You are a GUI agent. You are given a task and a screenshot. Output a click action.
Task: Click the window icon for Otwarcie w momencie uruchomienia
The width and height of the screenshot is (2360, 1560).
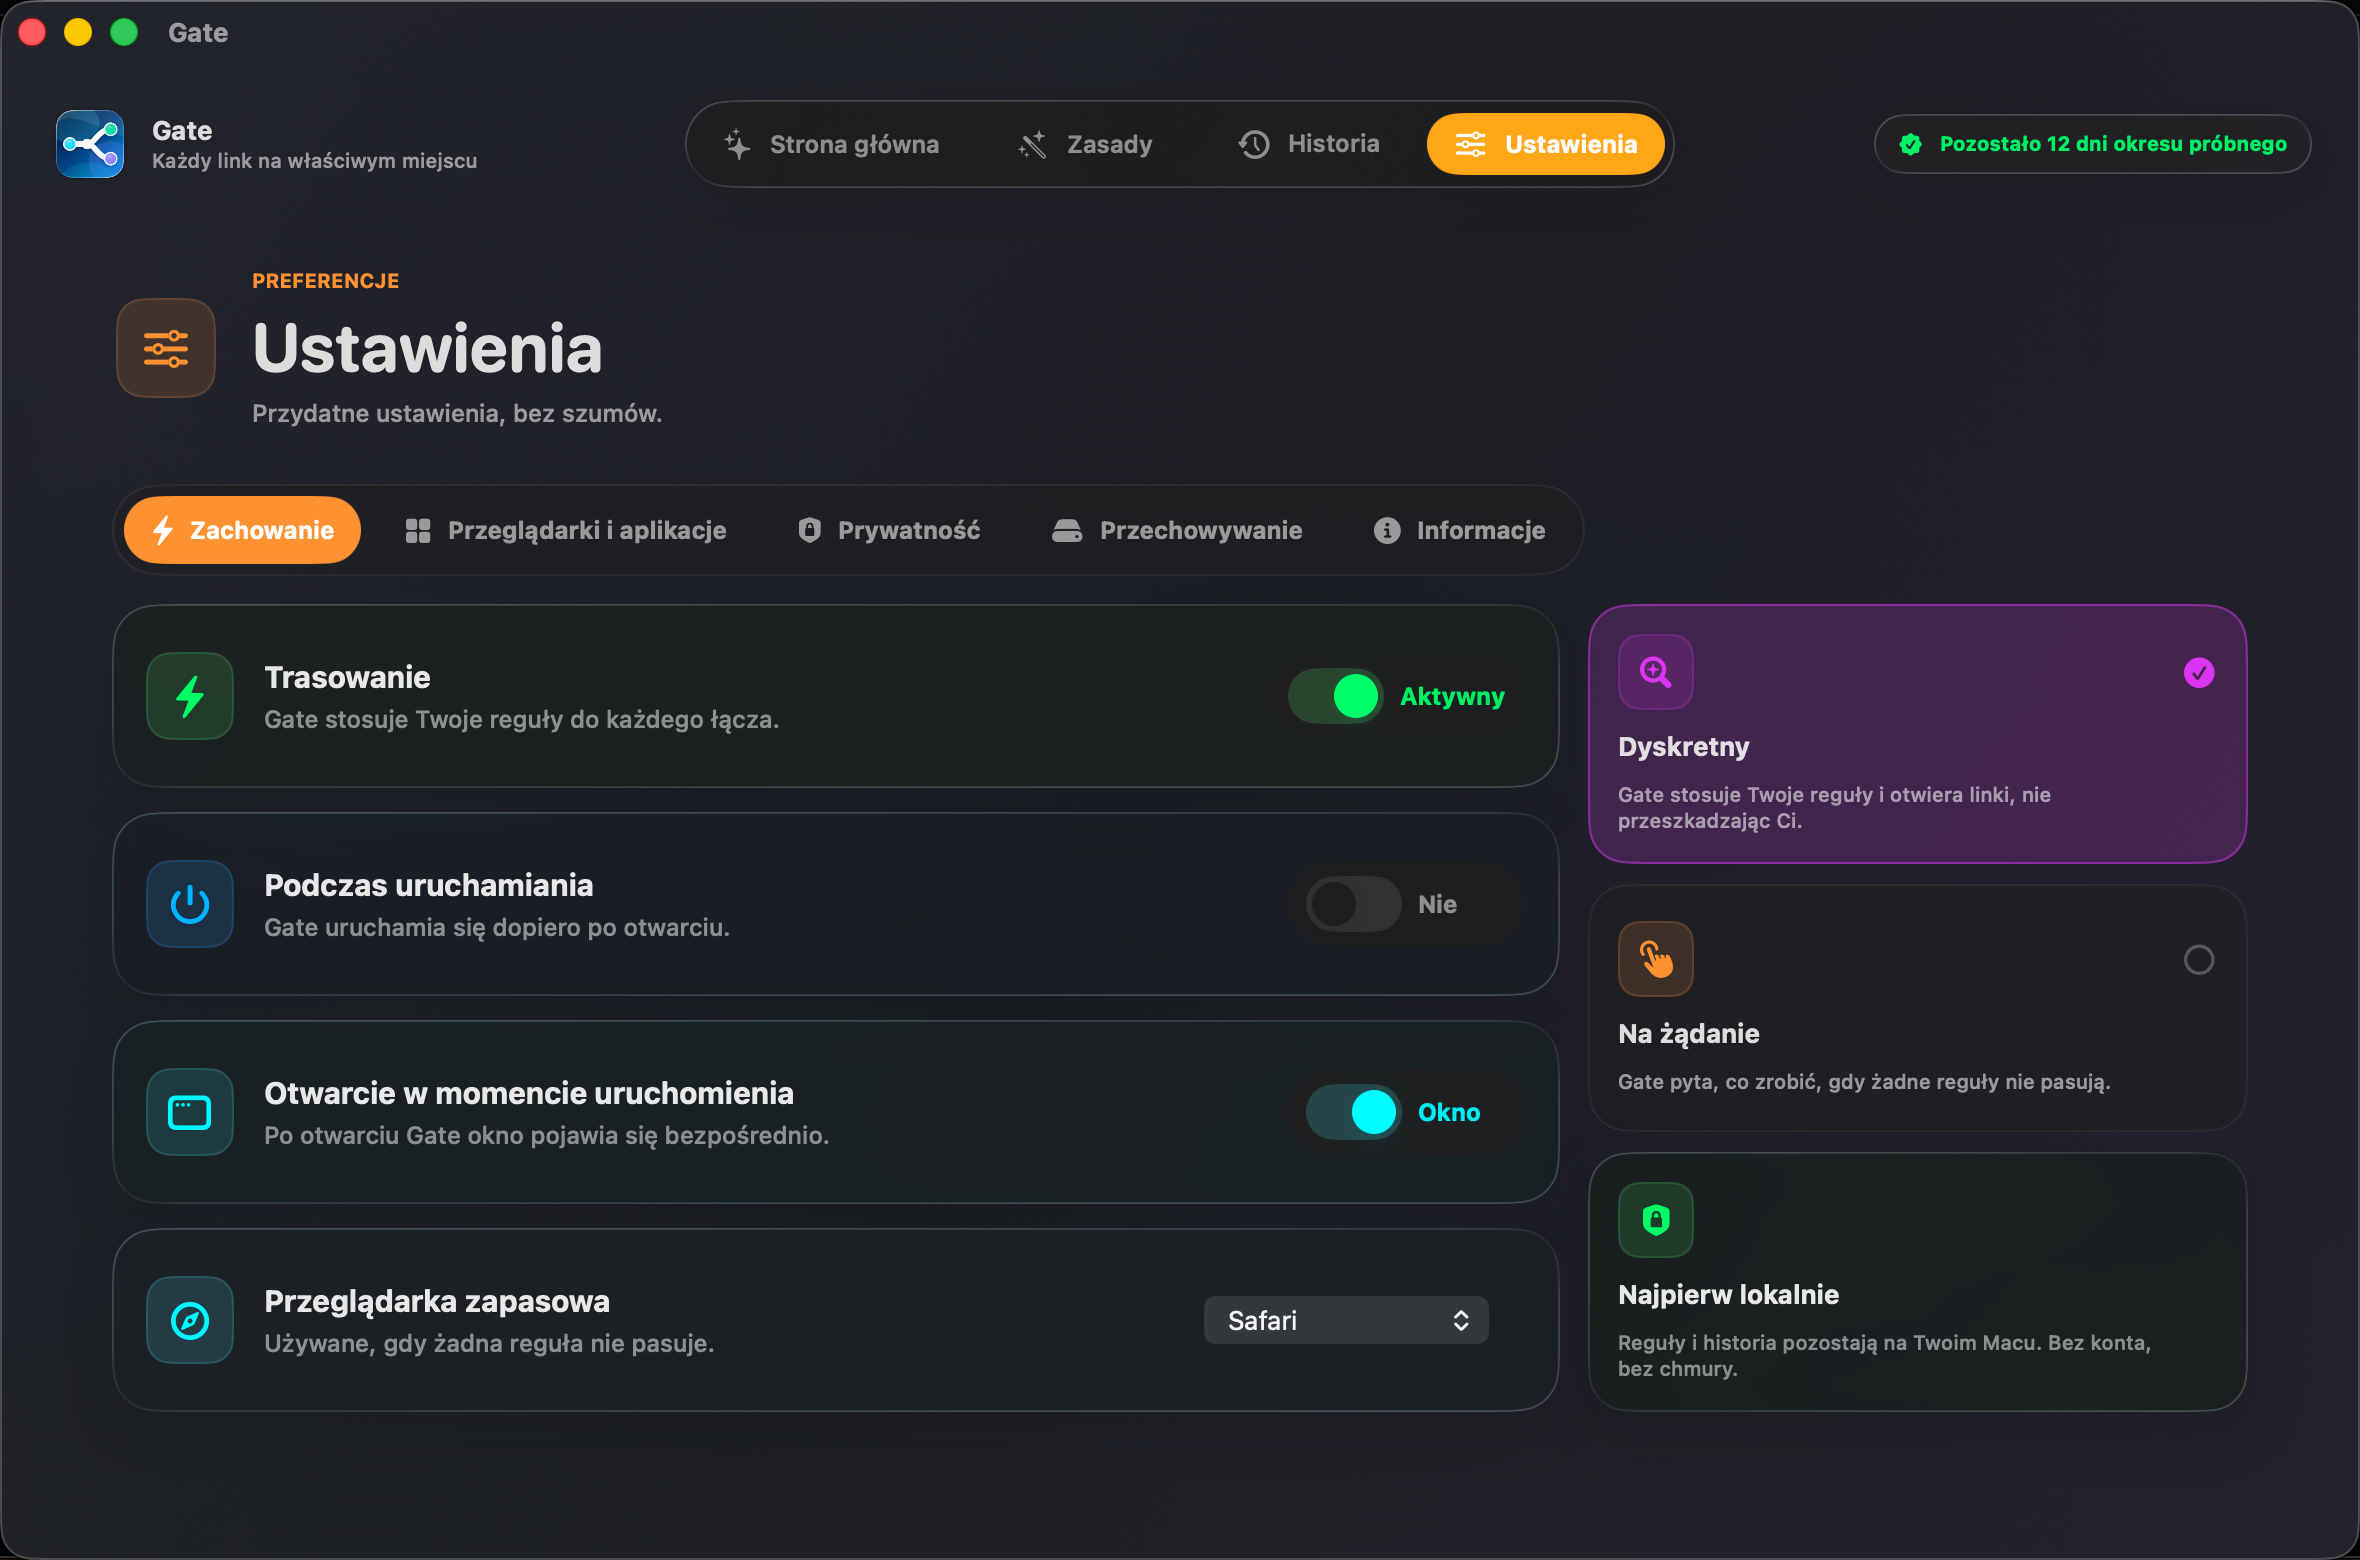(190, 1112)
